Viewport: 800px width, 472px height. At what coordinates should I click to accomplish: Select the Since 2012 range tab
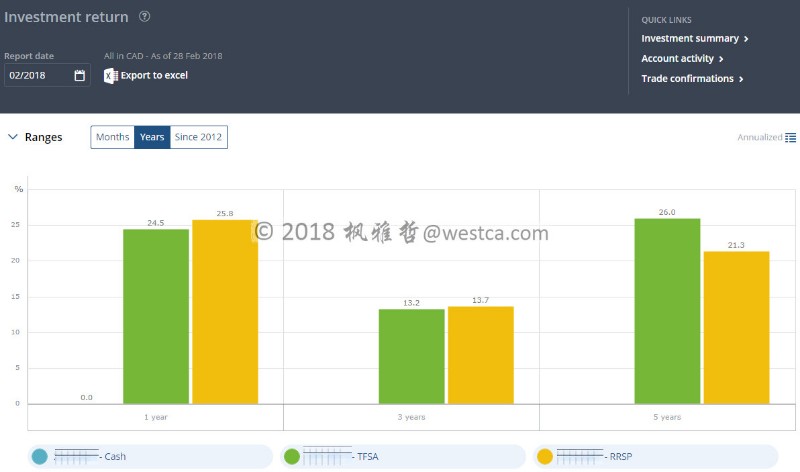[198, 137]
